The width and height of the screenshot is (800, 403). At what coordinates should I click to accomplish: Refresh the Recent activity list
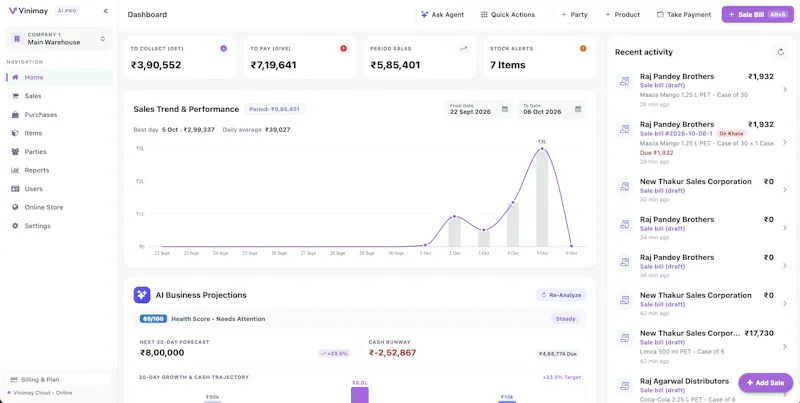[780, 52]
